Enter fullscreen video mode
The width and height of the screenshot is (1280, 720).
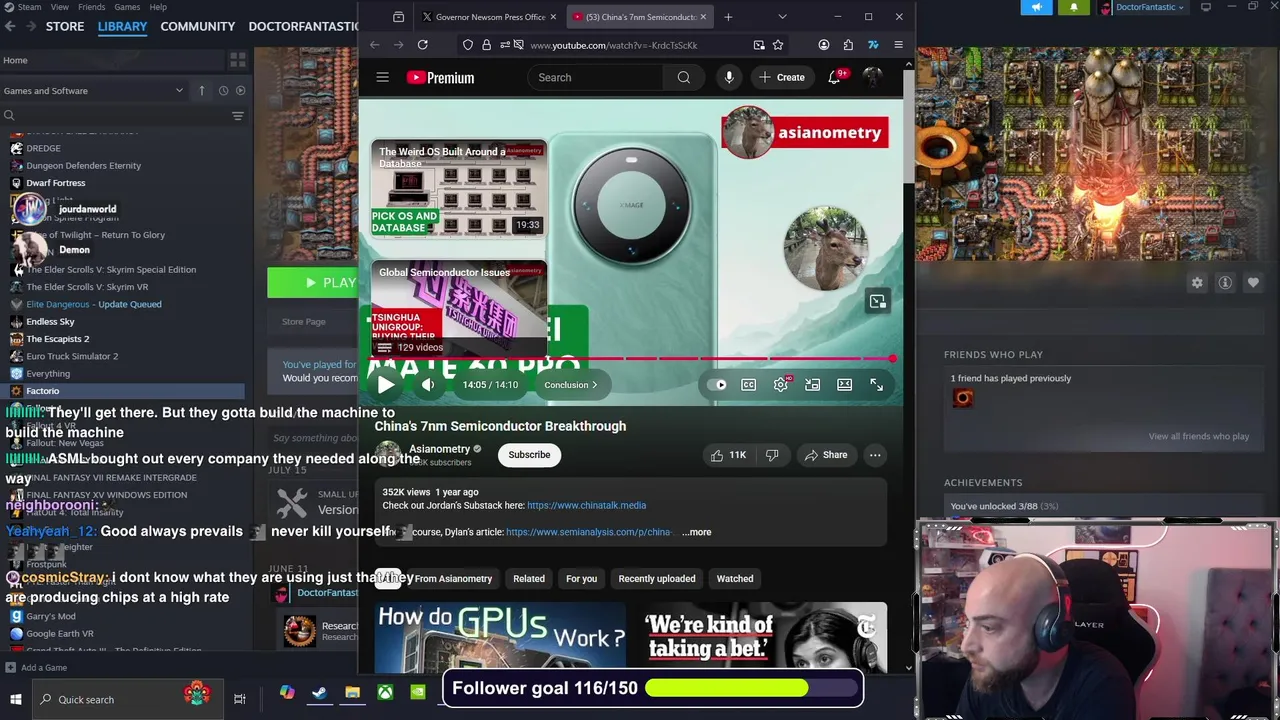click(876, 385)
